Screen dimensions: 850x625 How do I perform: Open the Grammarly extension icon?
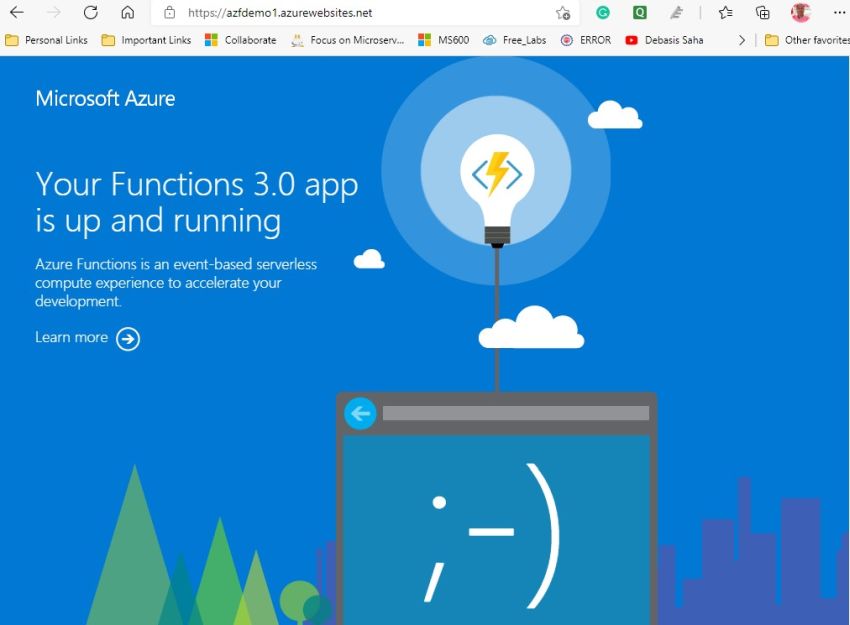coord(602,12)
